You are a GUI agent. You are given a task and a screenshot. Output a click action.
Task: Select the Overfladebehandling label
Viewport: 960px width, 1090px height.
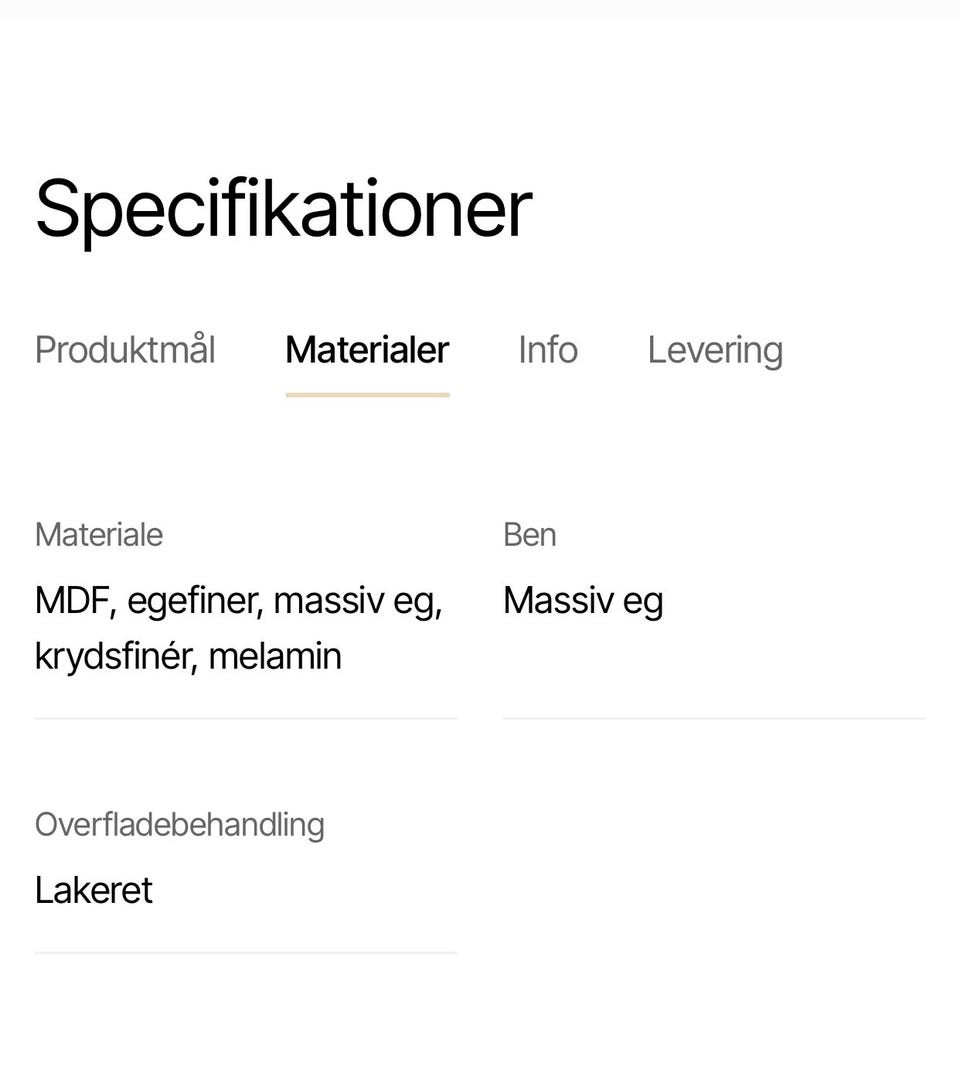point(179,825)
